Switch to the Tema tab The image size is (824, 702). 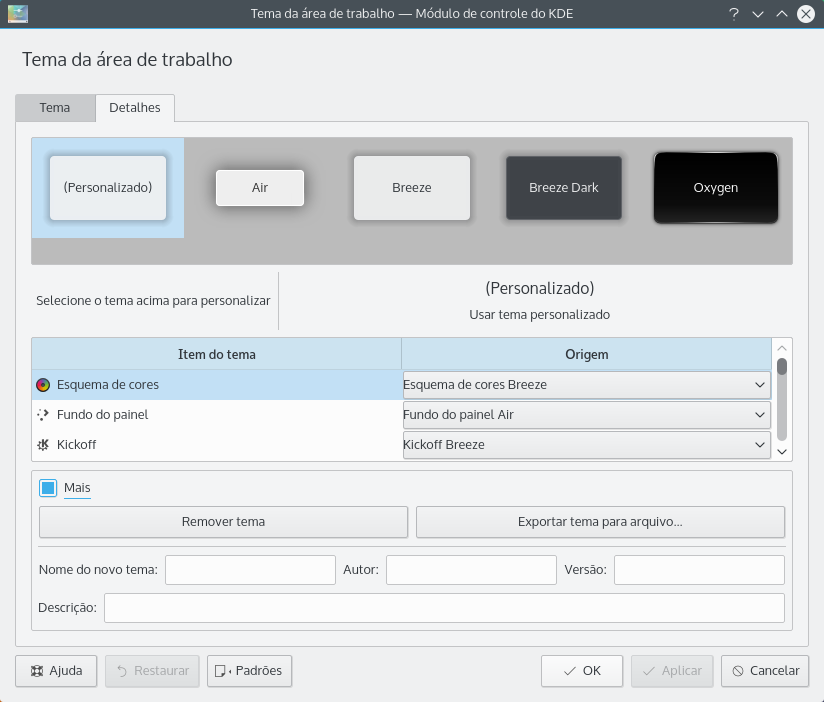pyautogui.click(x=55, y=108)
